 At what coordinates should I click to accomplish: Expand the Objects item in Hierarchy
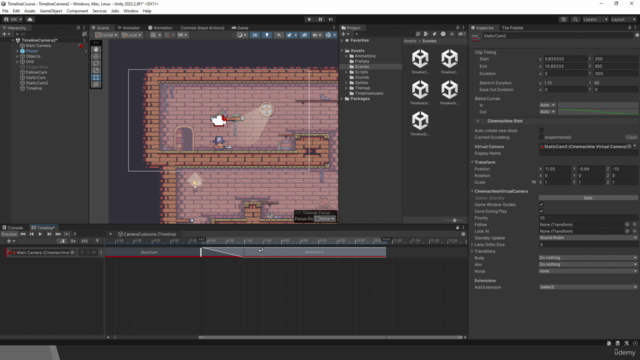[18, 56]
